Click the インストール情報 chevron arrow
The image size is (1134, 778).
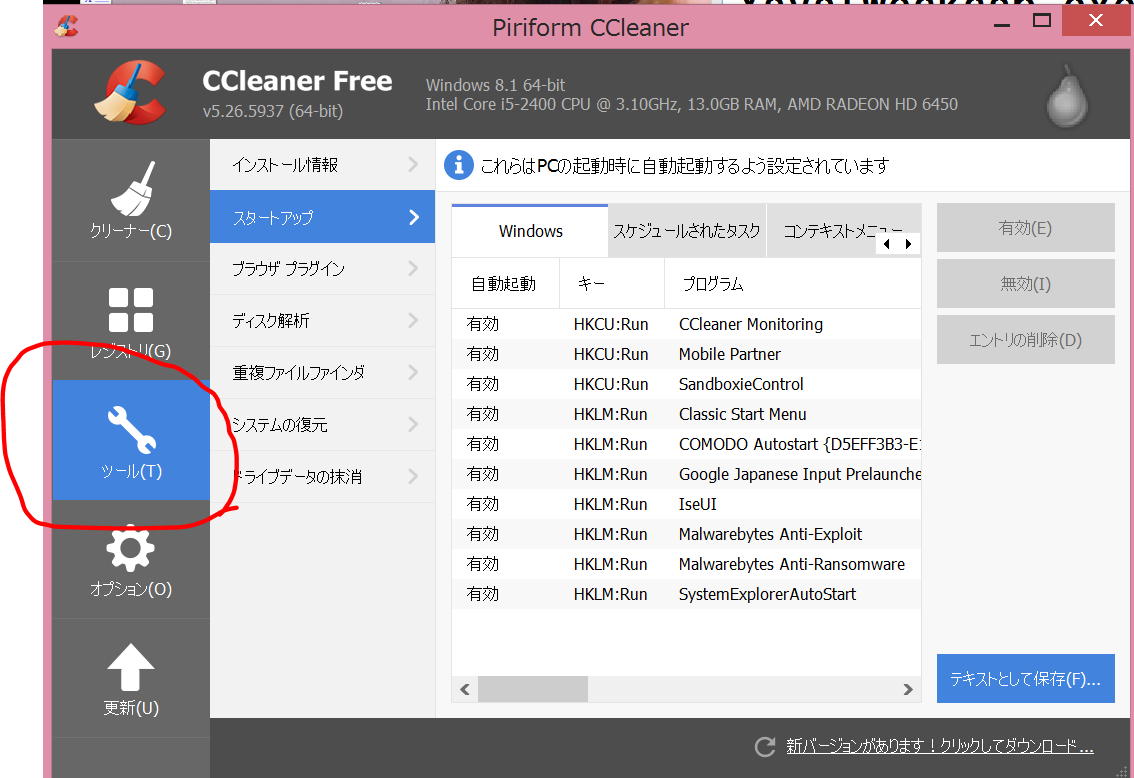[414, 165]
